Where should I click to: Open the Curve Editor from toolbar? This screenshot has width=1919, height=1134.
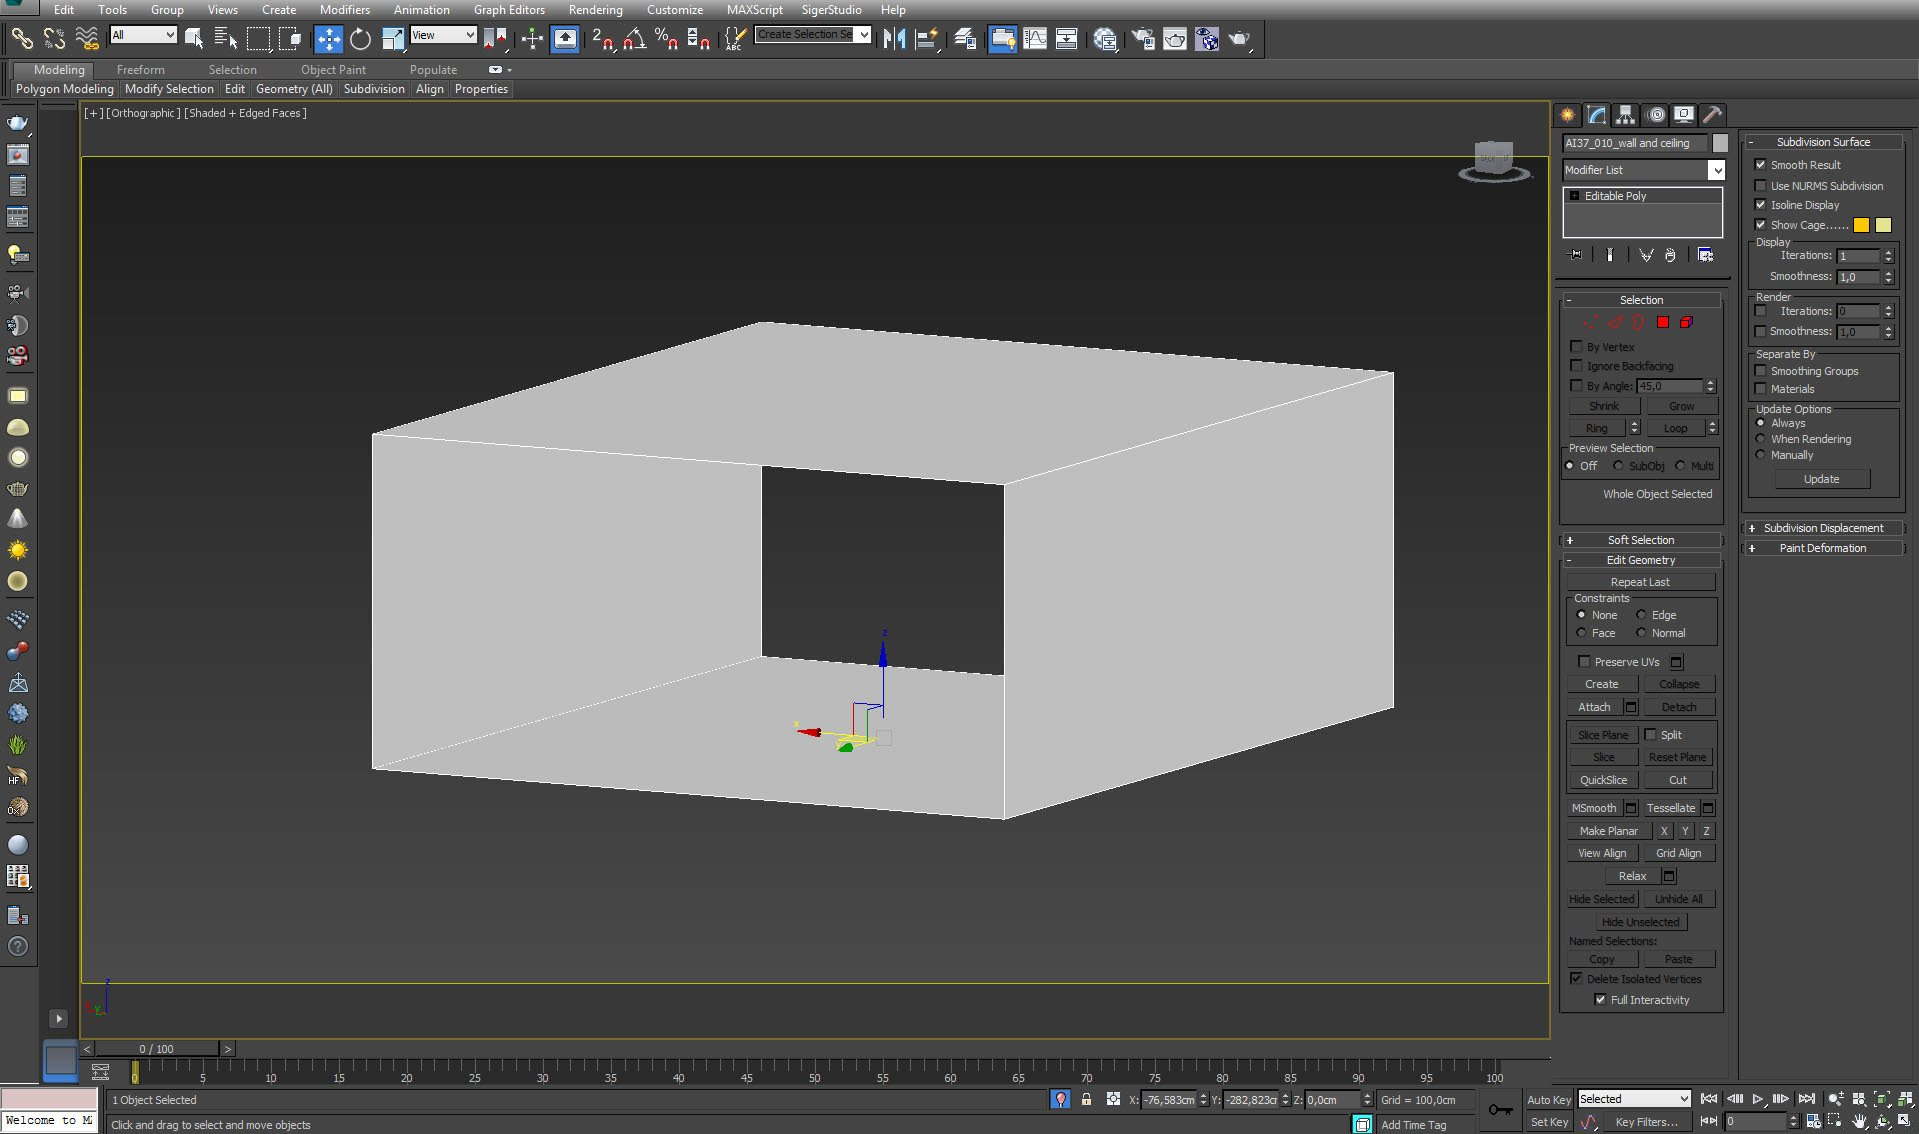pyautogui.click(x=1035, y=39)
